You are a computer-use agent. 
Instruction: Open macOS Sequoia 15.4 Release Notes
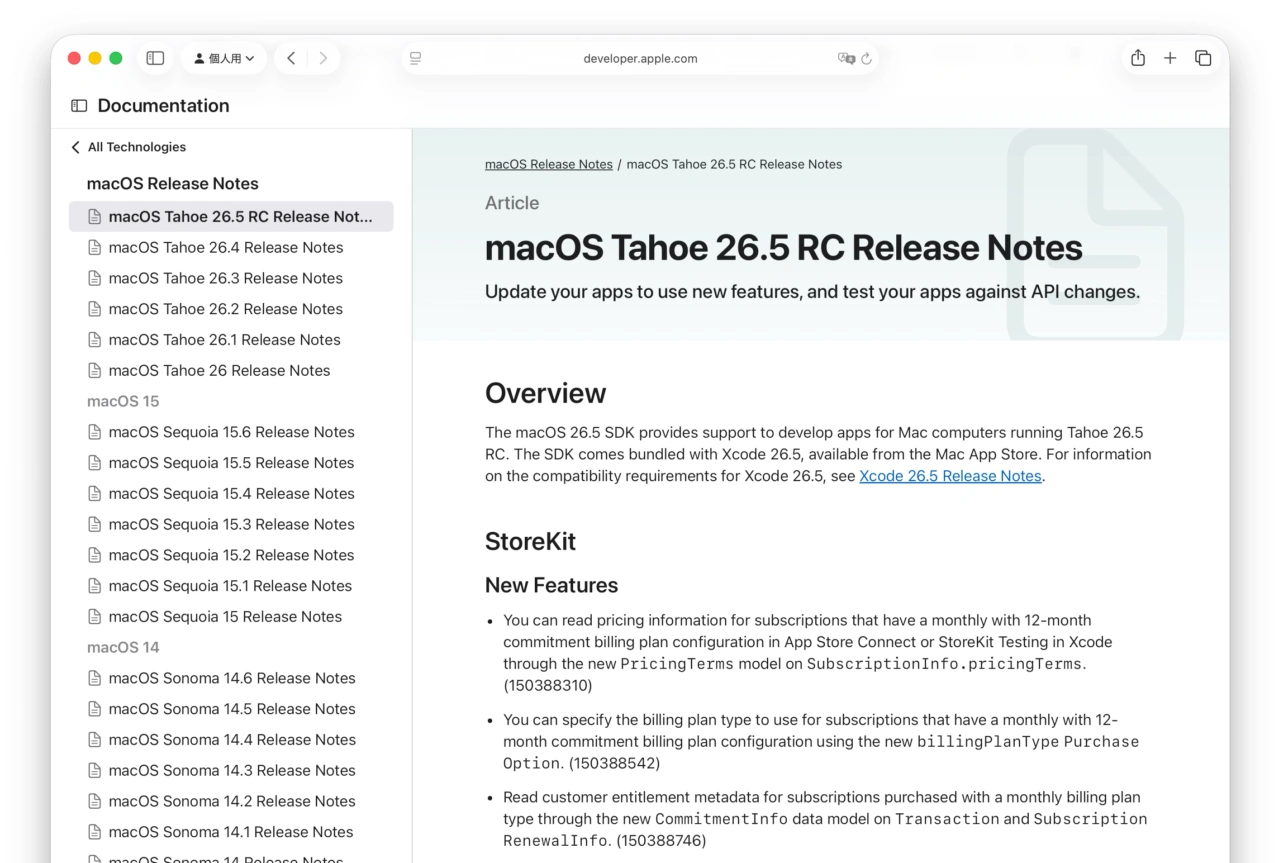coord(232,494)
